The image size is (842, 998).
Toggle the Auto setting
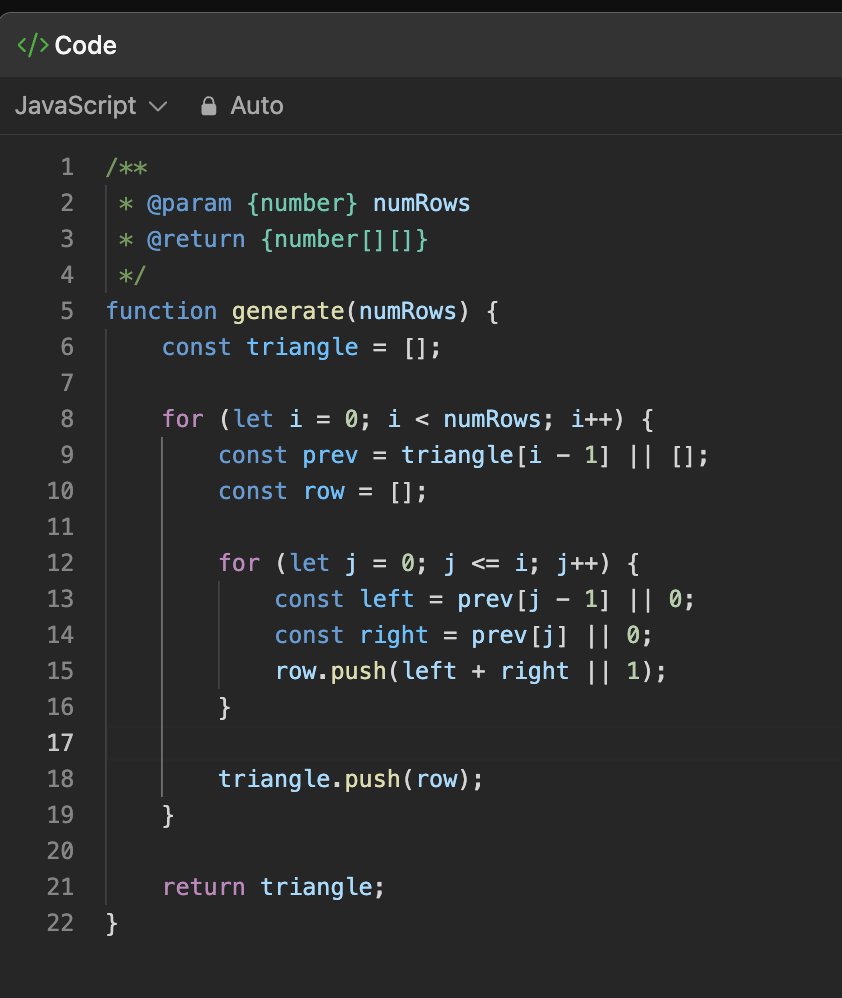click(x=242, y=106)
